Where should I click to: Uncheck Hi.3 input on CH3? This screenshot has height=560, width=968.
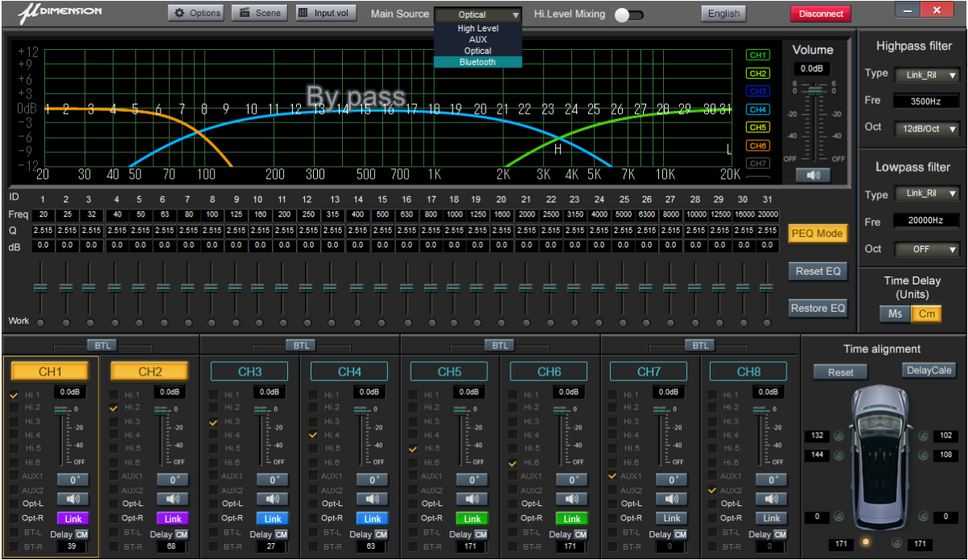(214, 423)
